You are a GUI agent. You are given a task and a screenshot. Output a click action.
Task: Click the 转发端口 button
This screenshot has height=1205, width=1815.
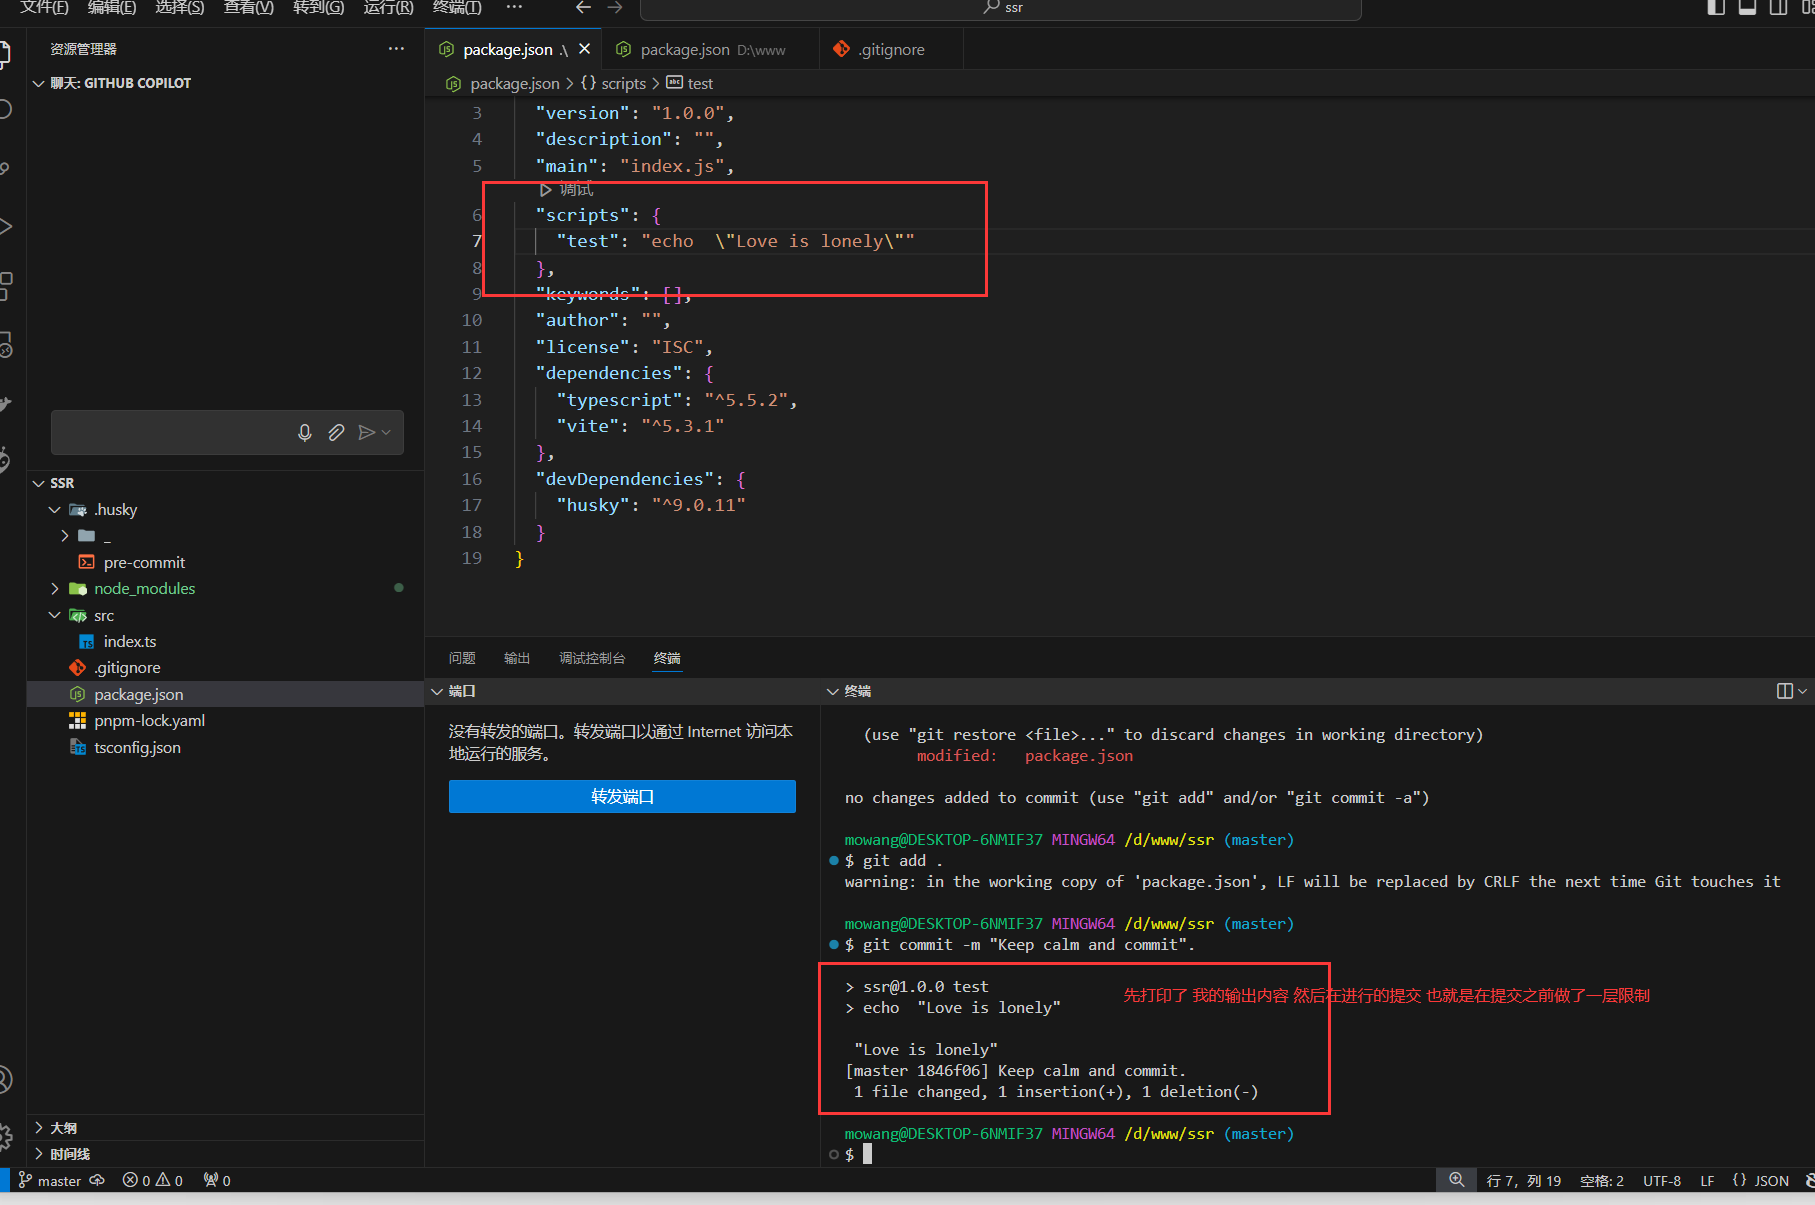pos(622,797)
